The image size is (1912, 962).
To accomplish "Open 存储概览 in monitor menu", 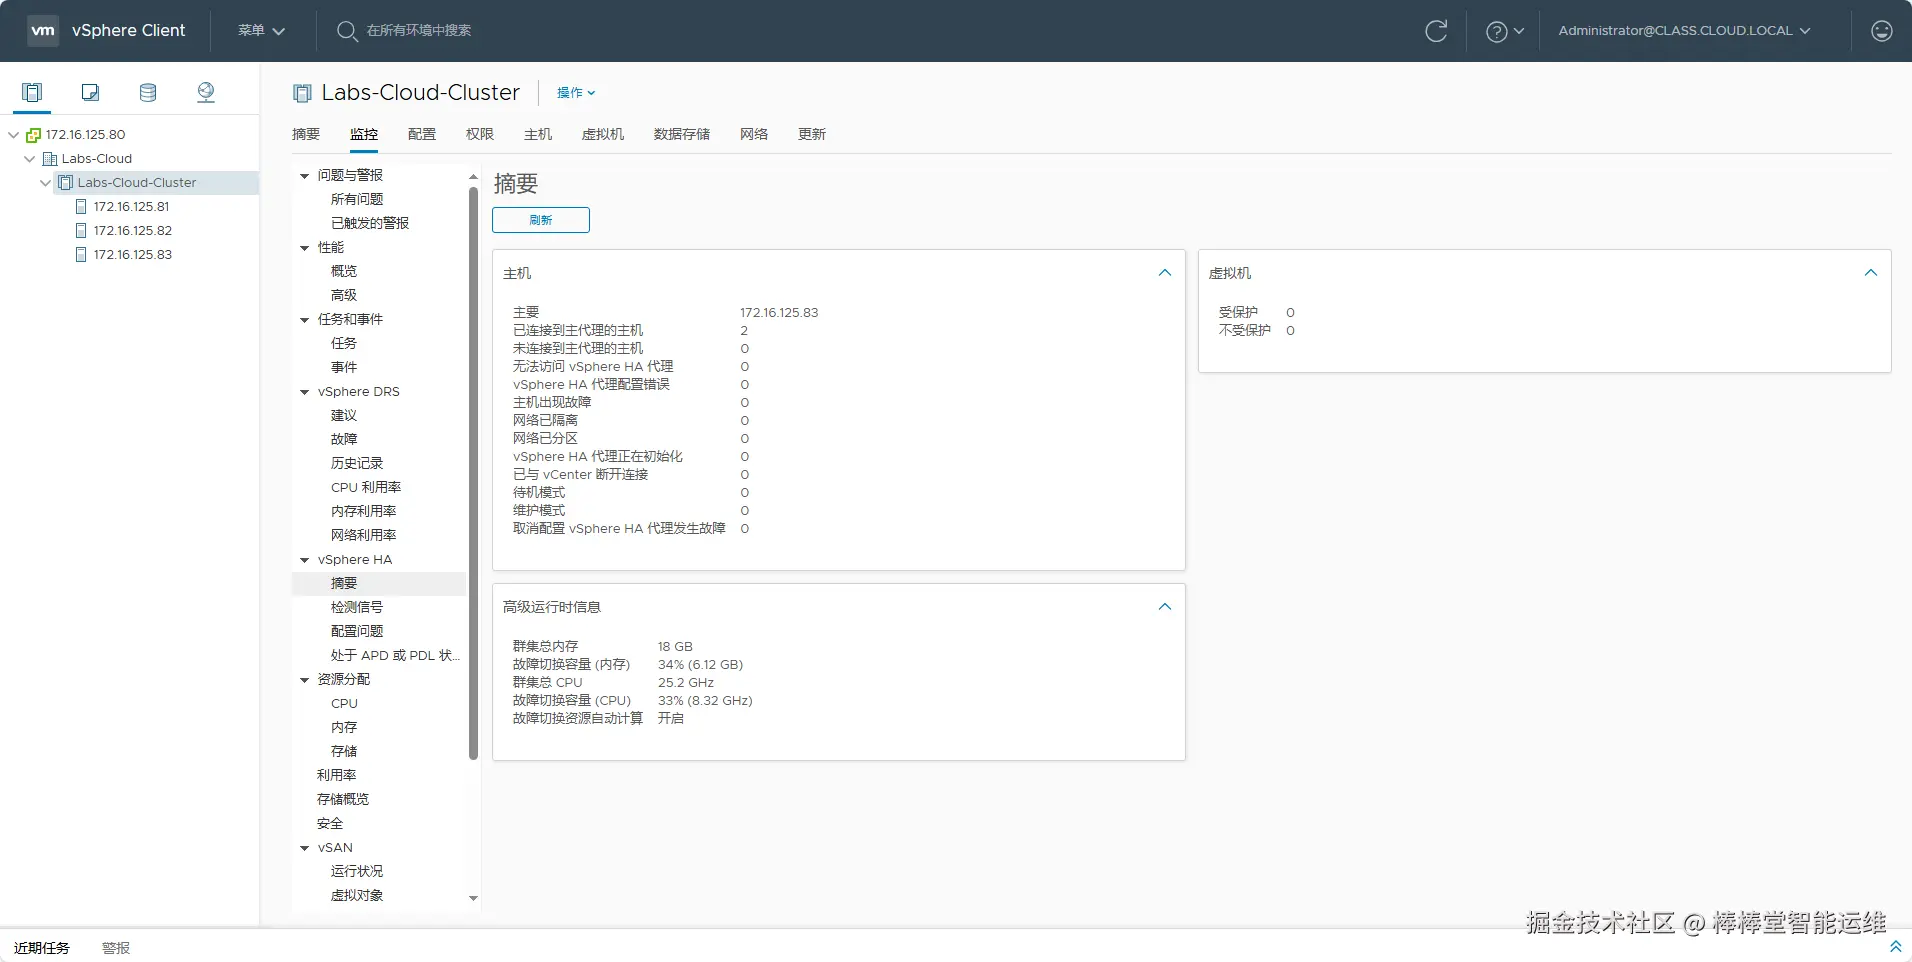I will coord(343,800).
